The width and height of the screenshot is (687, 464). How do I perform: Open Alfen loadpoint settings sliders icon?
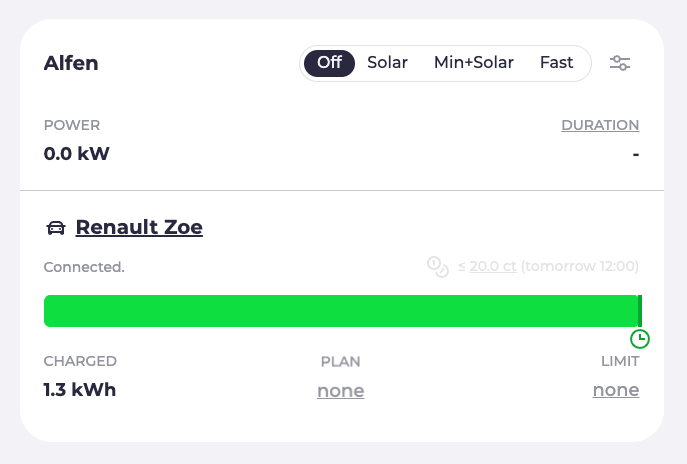pos(620,63)
